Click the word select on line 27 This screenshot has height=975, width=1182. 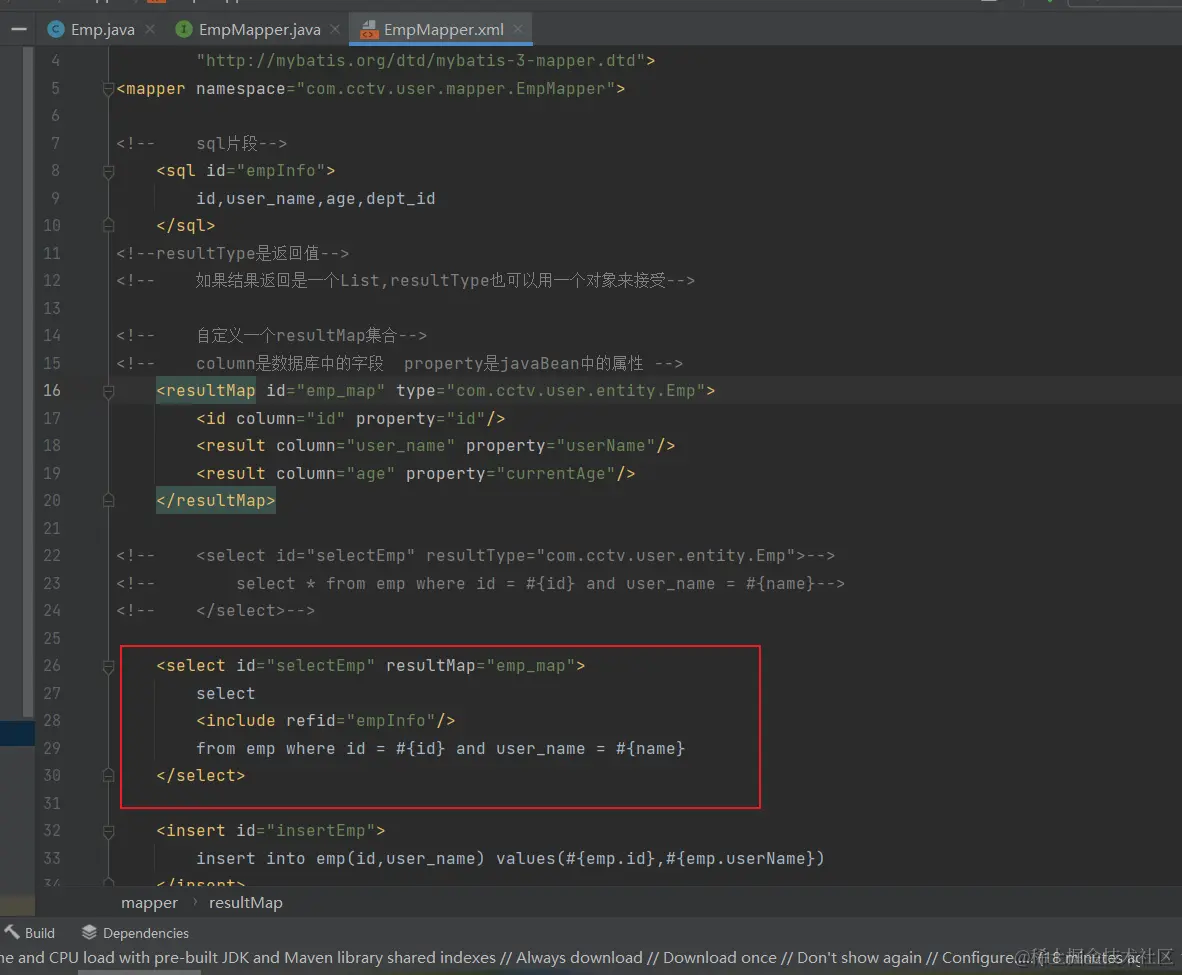tap(225, 694)
